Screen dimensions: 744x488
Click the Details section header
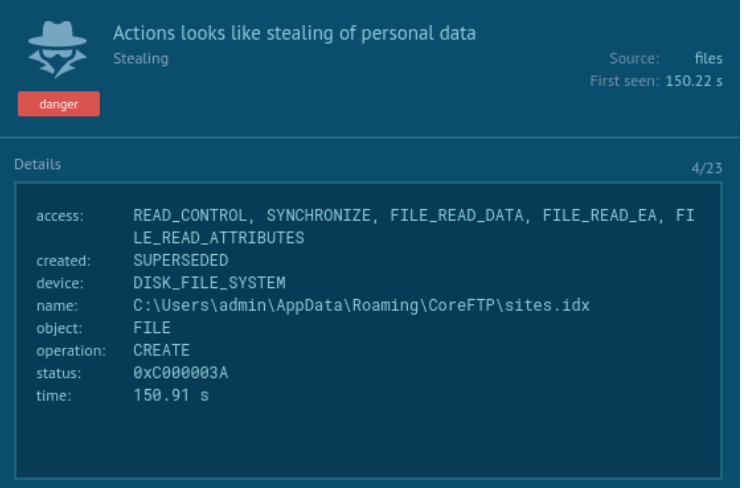click(38, 164)
